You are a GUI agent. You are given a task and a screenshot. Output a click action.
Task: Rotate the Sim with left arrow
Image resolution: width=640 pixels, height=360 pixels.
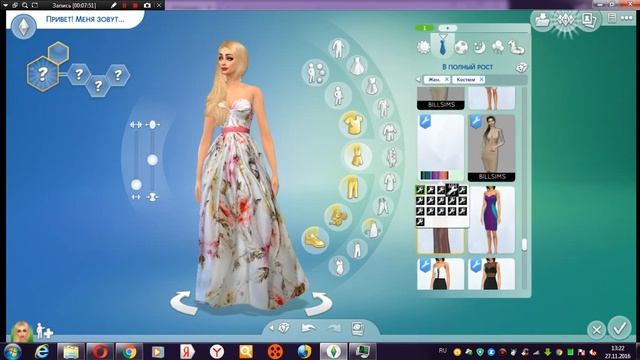coord(183,303)
